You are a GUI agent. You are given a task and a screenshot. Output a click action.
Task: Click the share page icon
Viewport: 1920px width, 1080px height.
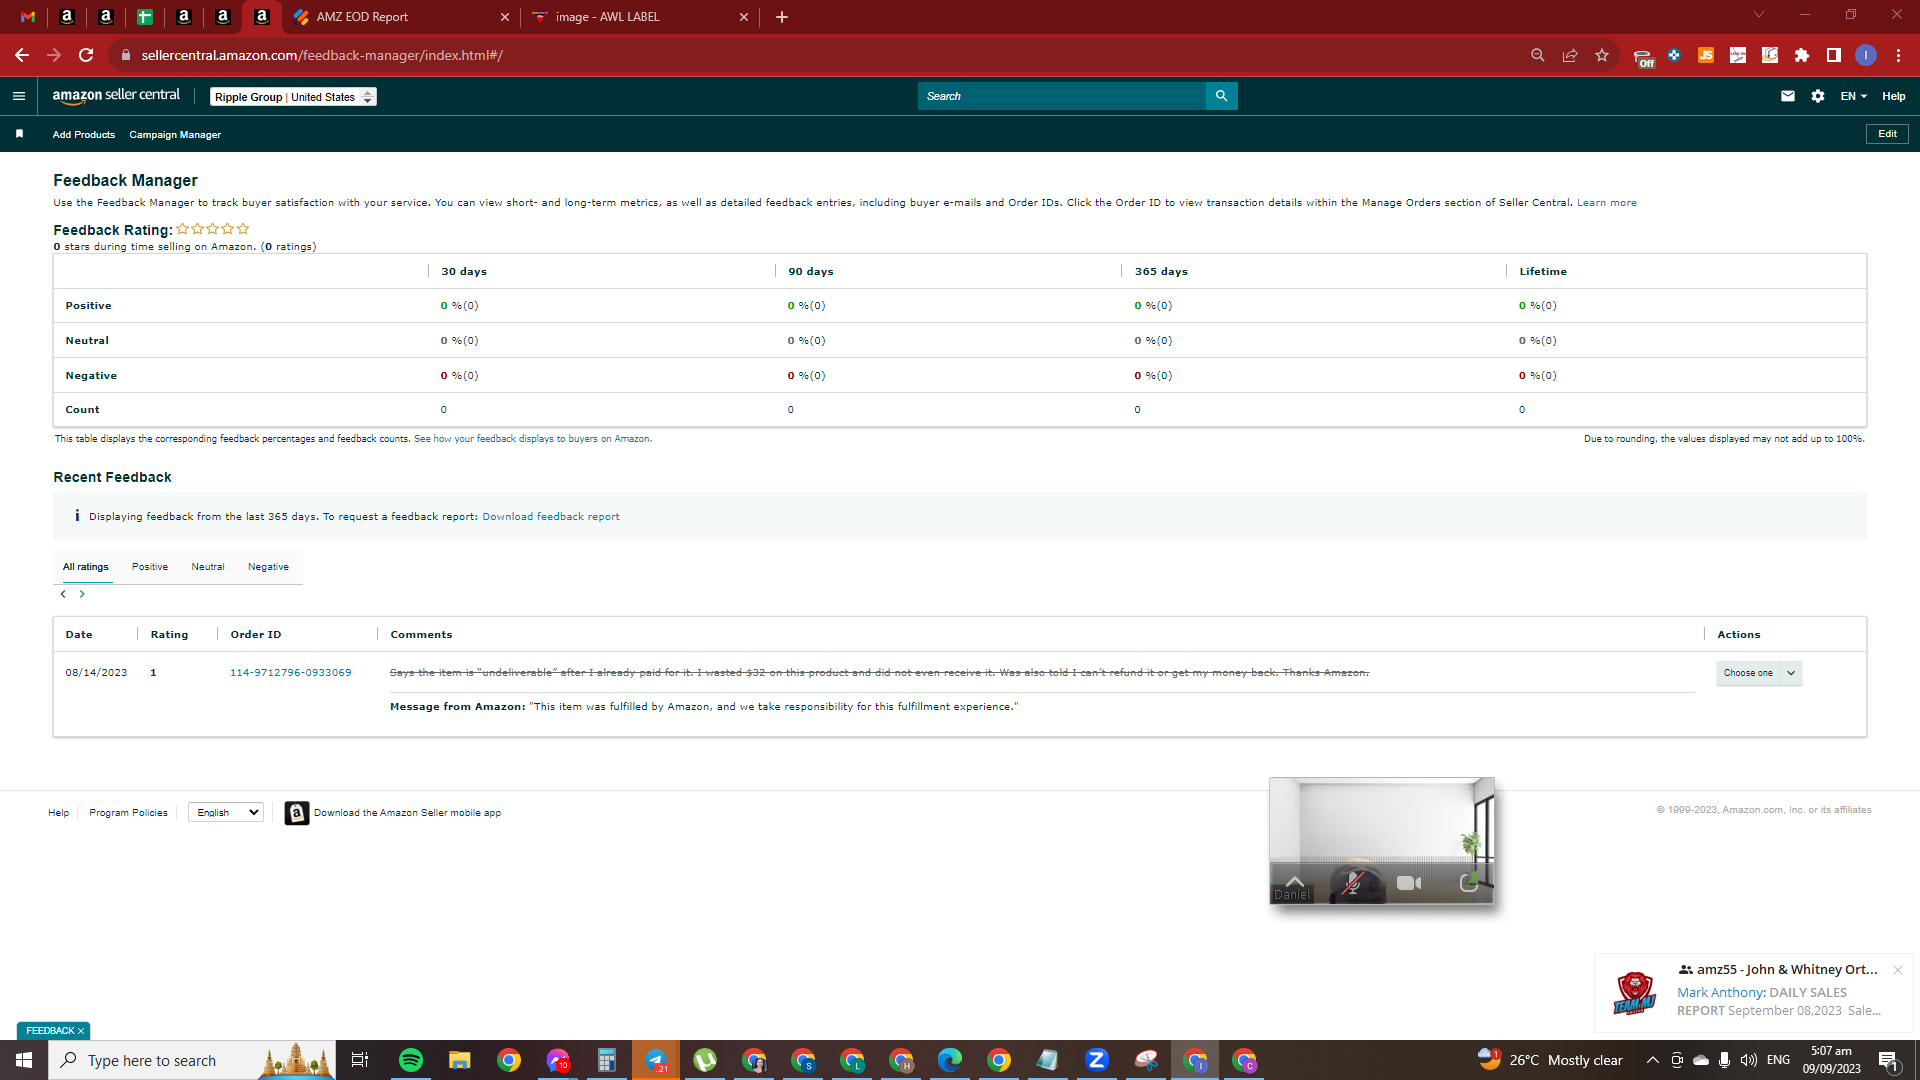1570,55
